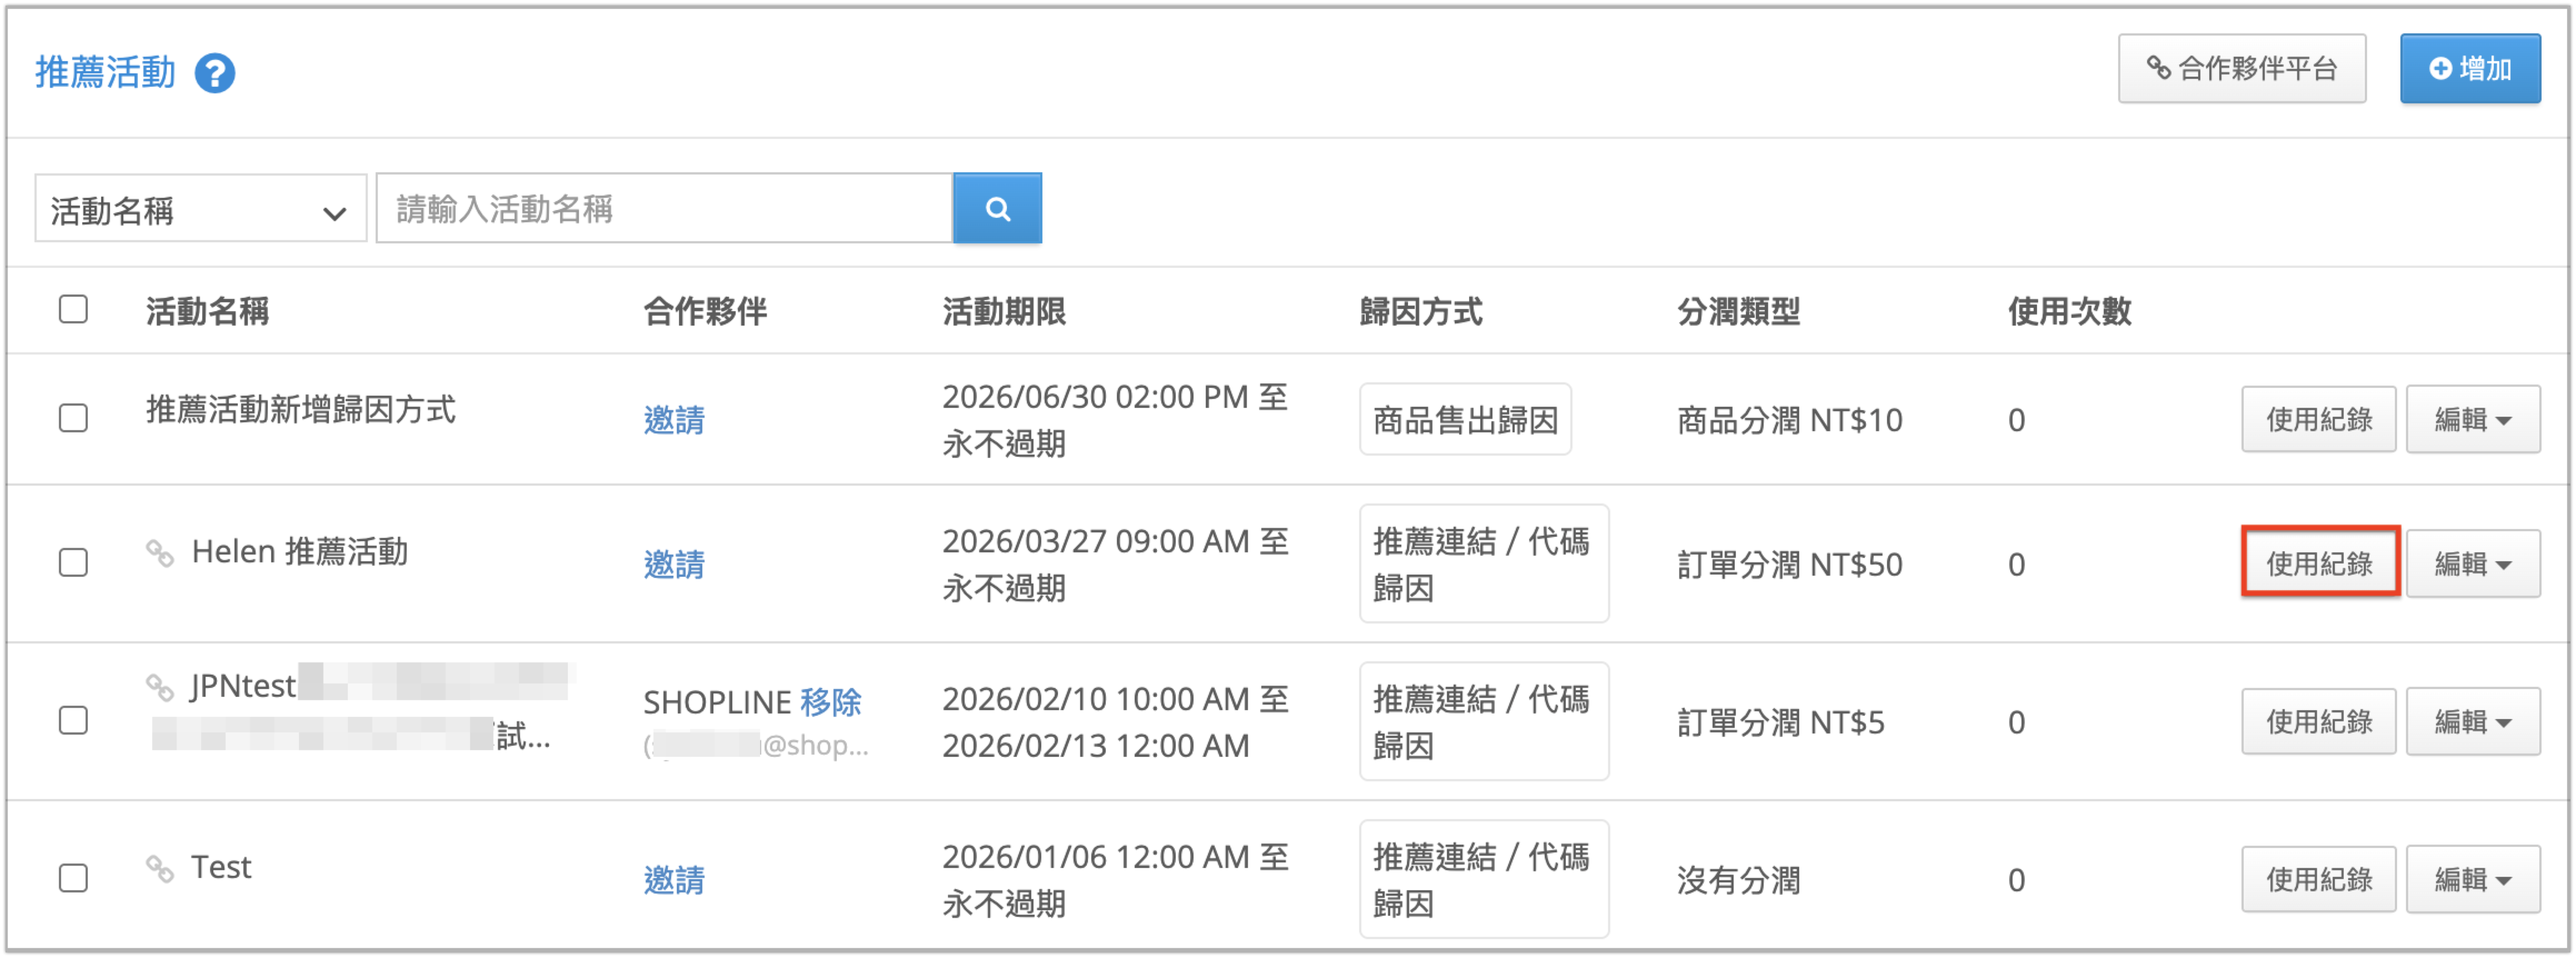Check the Helen 推薦活動 row checkbox
Screen dimensions: 2576x958
pos(73,562)
